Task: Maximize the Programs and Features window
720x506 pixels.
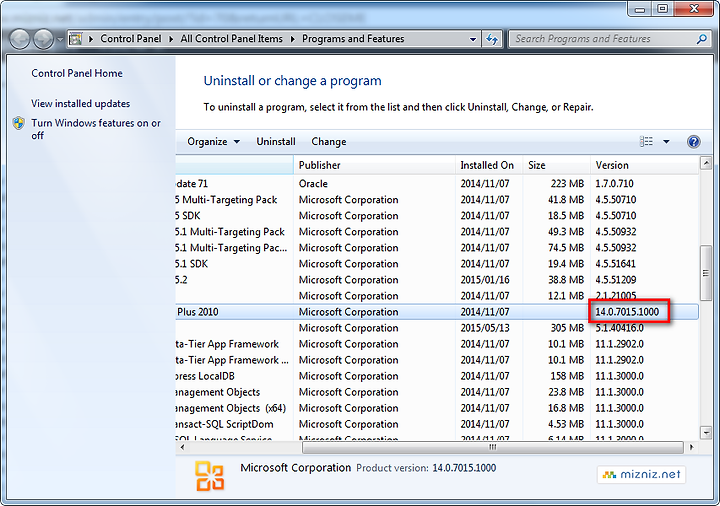Action: coord(662,9)
